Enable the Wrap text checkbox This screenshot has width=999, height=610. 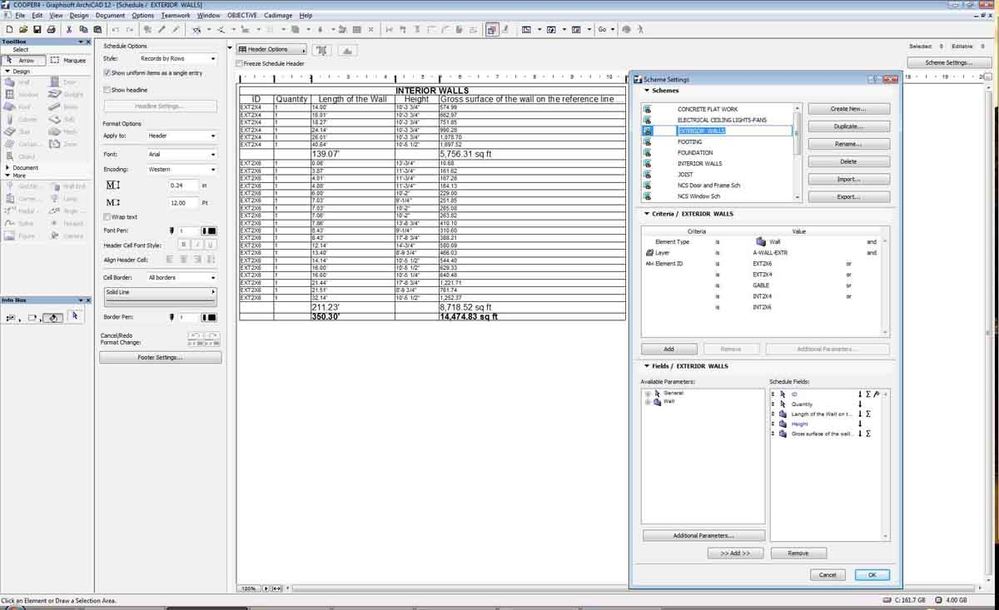tap(107, 217)
